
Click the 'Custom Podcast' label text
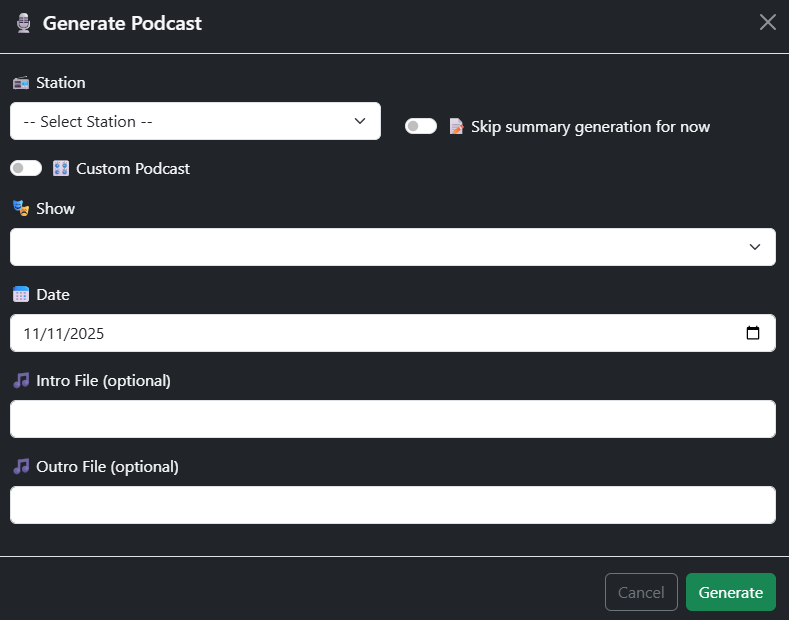coord(133,169)
